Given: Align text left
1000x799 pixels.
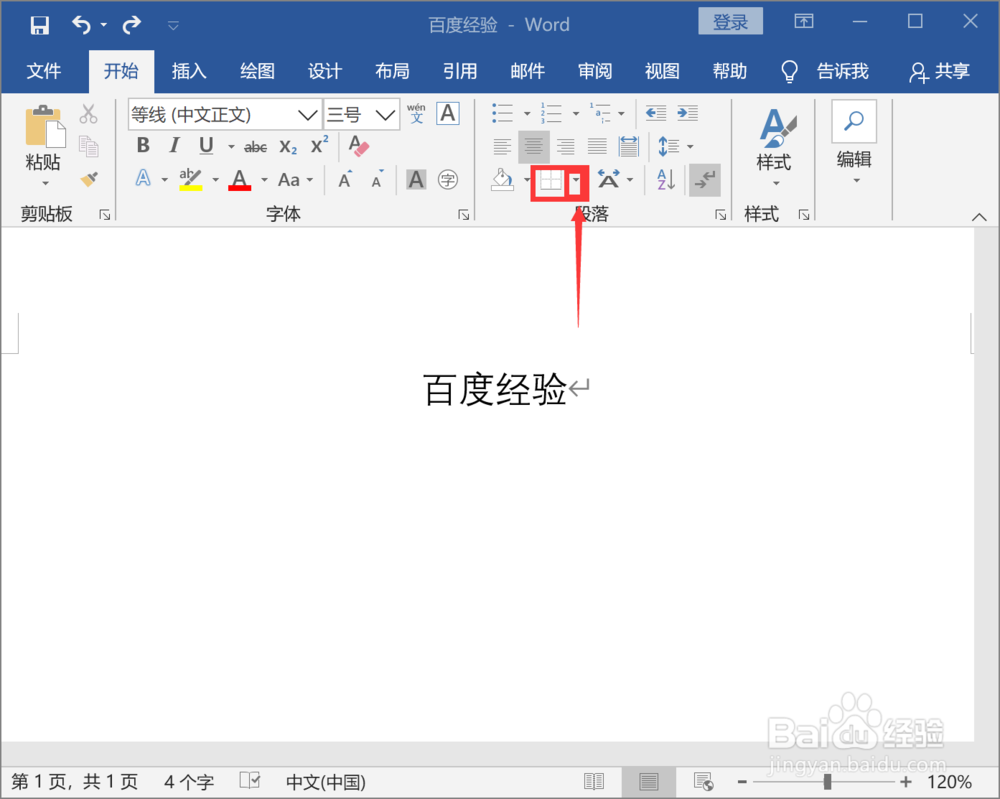Looking at the screenshot, I should point(503,147).
